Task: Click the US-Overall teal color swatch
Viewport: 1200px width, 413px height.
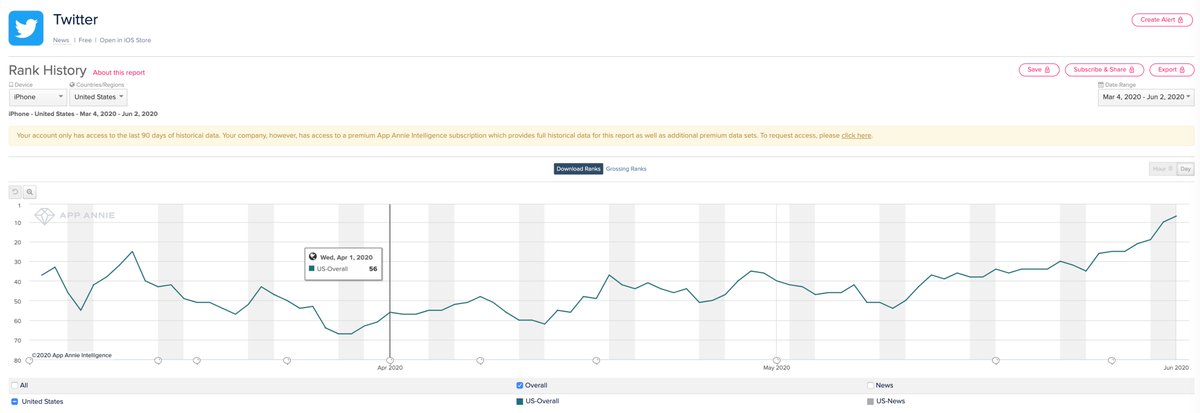Action: (519, 401)
